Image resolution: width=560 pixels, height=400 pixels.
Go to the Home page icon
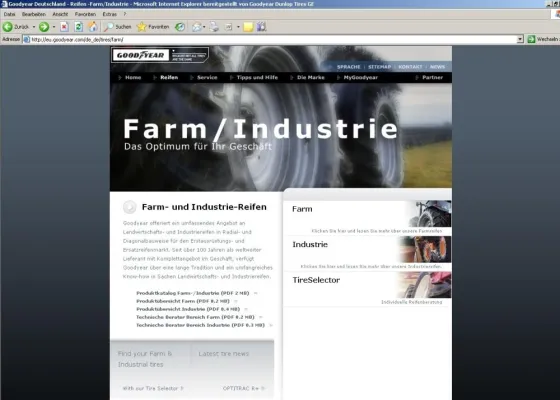coord(93,27)
